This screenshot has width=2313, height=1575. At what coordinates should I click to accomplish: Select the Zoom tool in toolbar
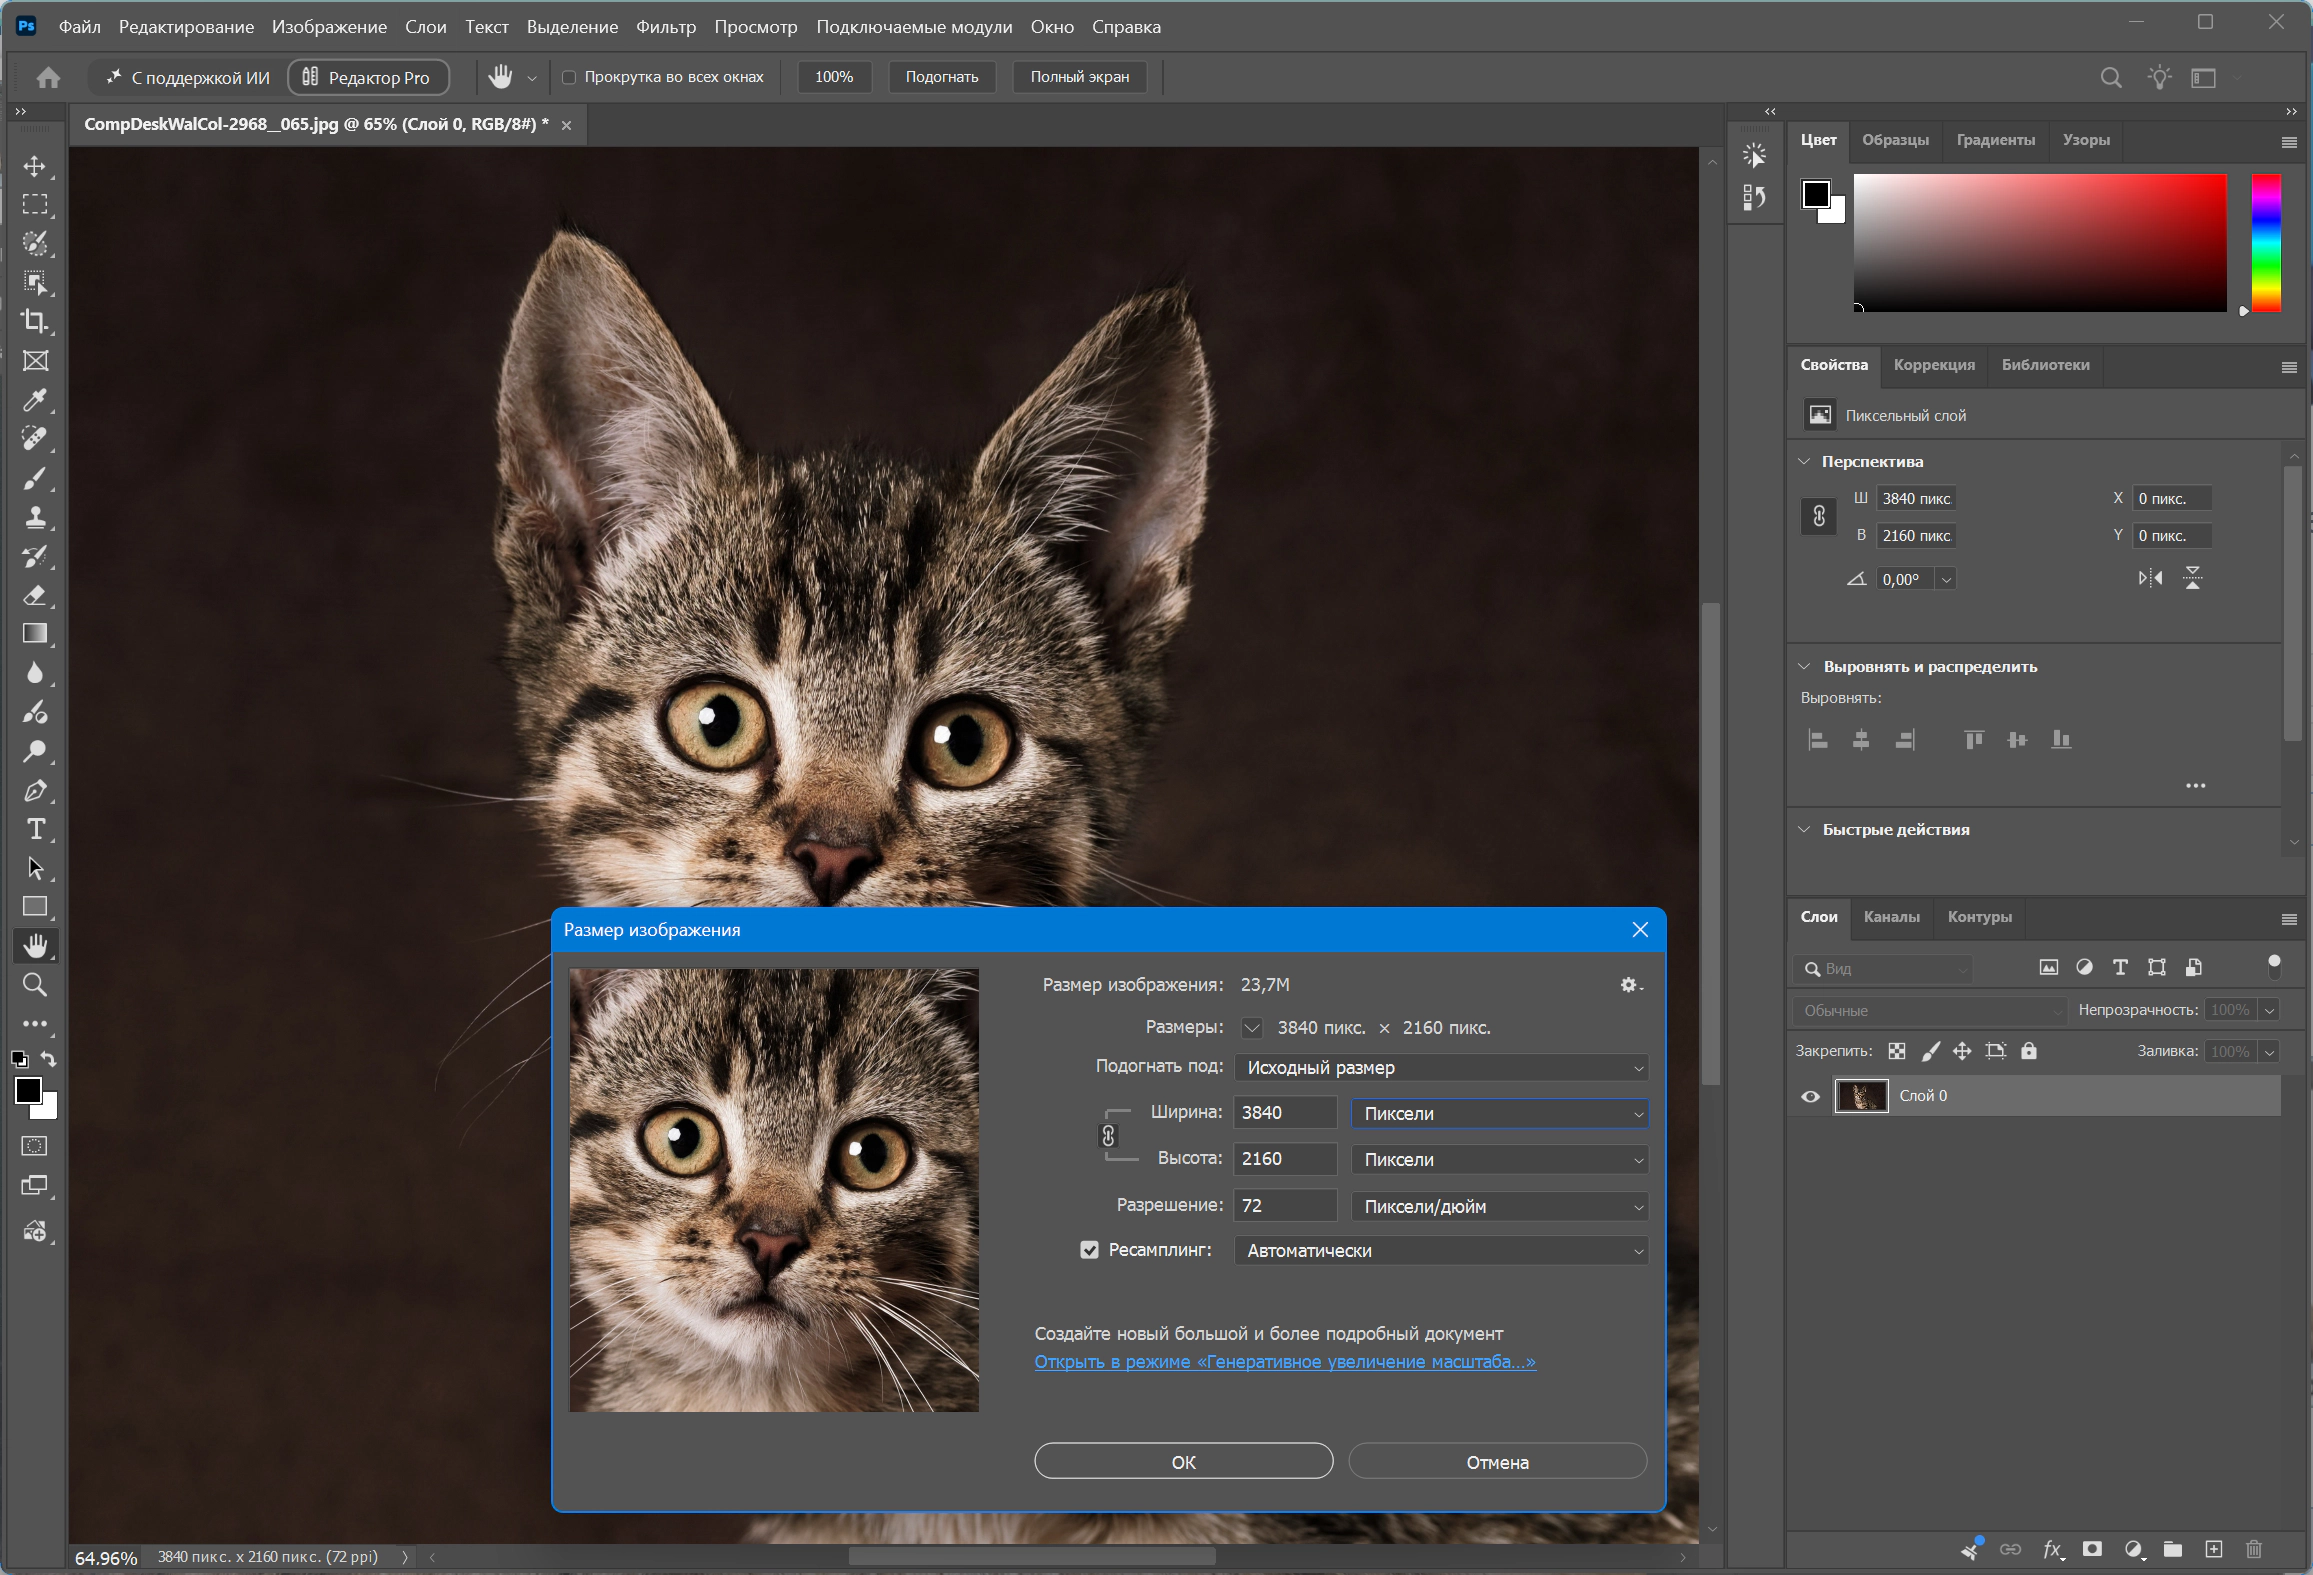(35, 985)
